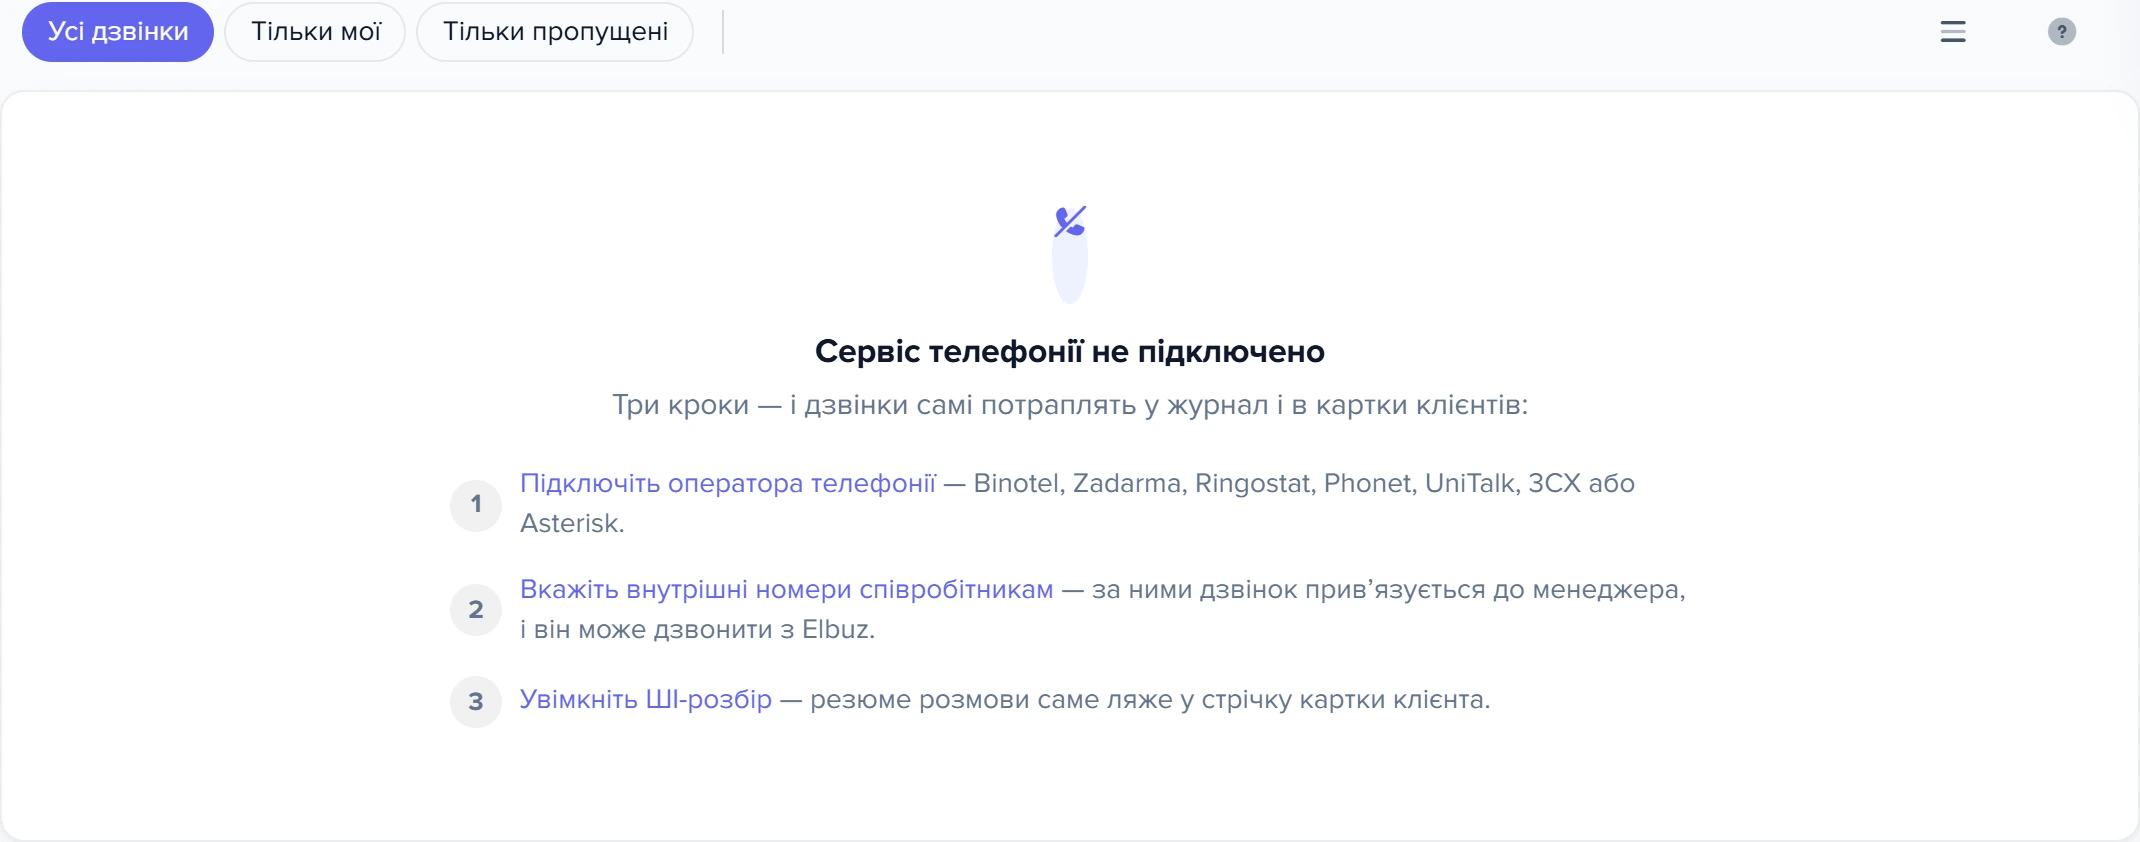Screen dimensions: 2140x842
Task: Select the "Asterisk." text in step one
Action: coord(572,523)
